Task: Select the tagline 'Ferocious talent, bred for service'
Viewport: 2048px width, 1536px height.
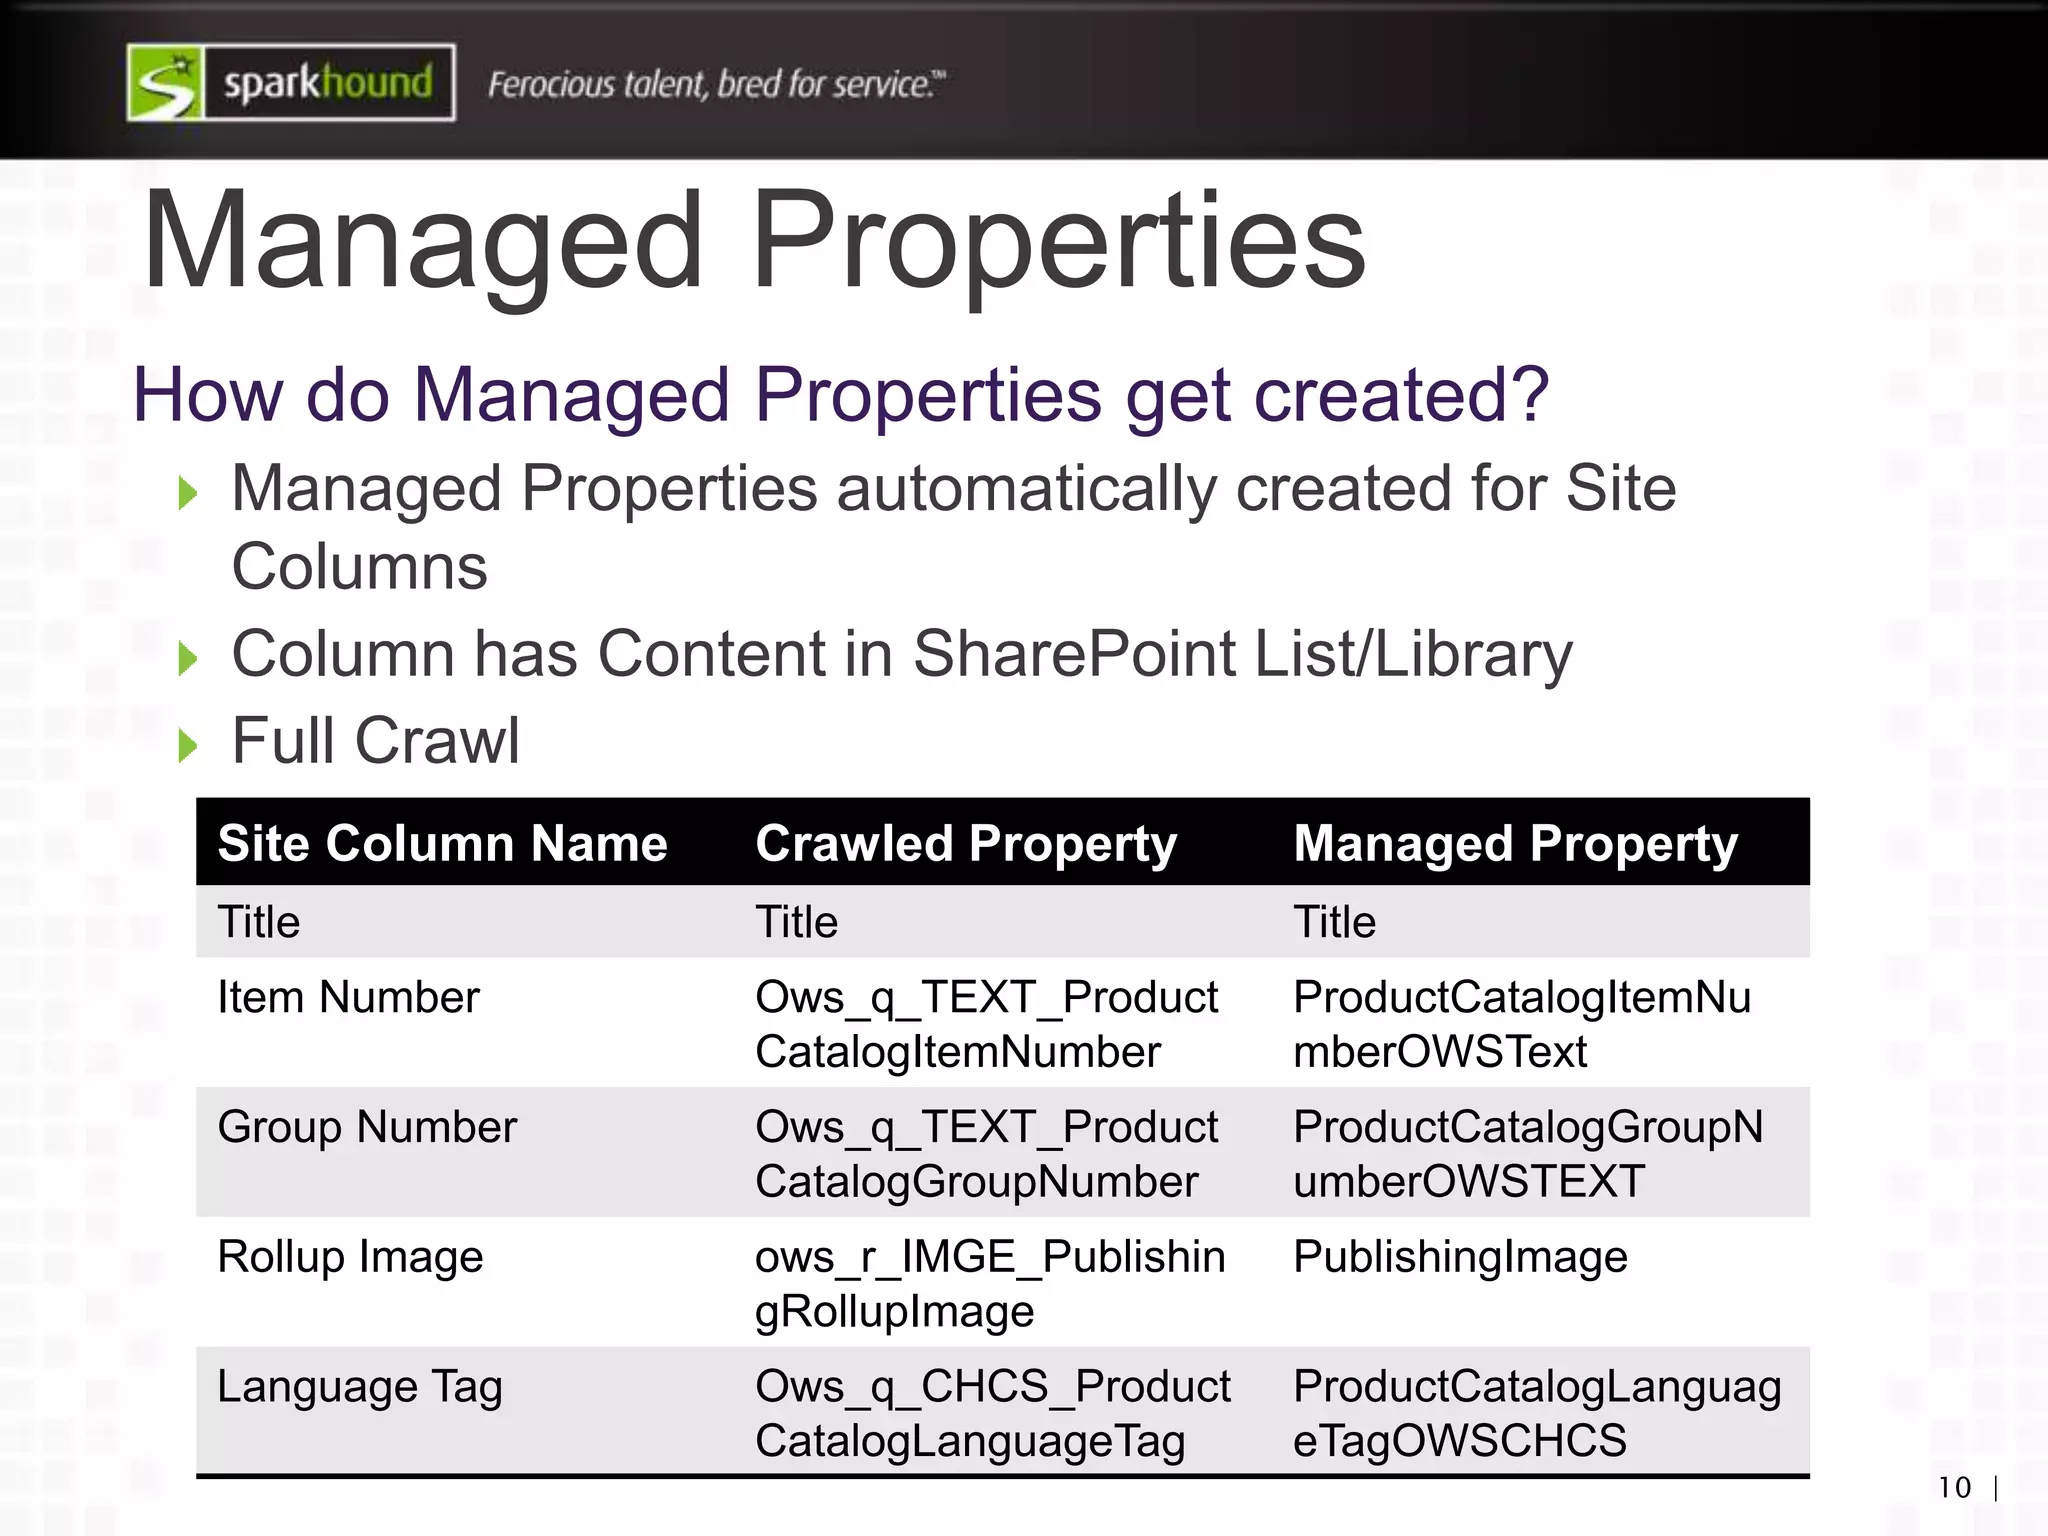Action: 716,84
